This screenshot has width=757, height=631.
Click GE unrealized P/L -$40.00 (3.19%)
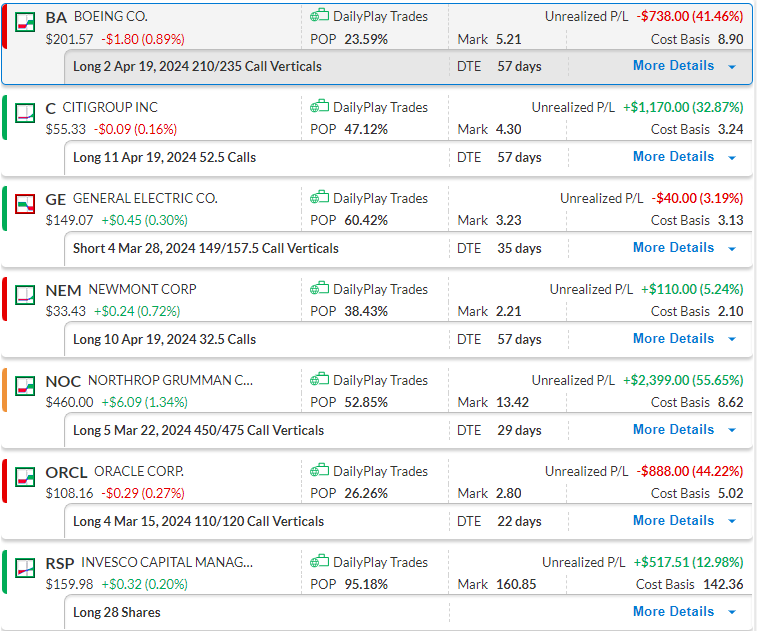pos(697,198)
